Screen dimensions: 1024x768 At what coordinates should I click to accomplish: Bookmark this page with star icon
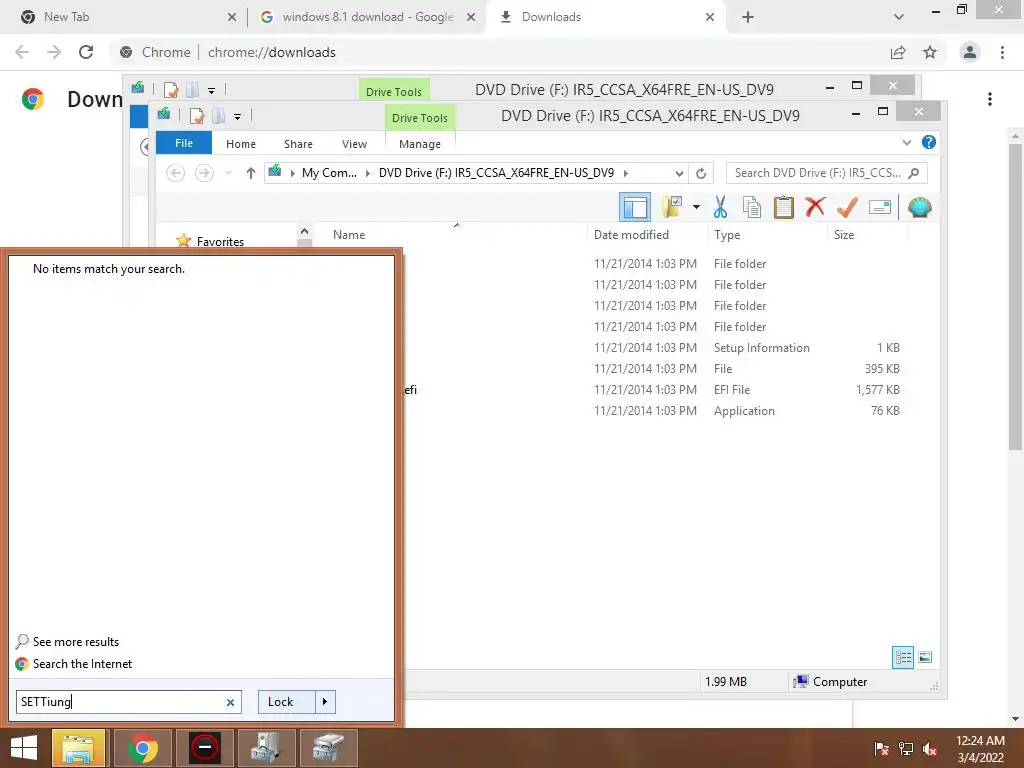pyautogui.click(x=930, y=52)
